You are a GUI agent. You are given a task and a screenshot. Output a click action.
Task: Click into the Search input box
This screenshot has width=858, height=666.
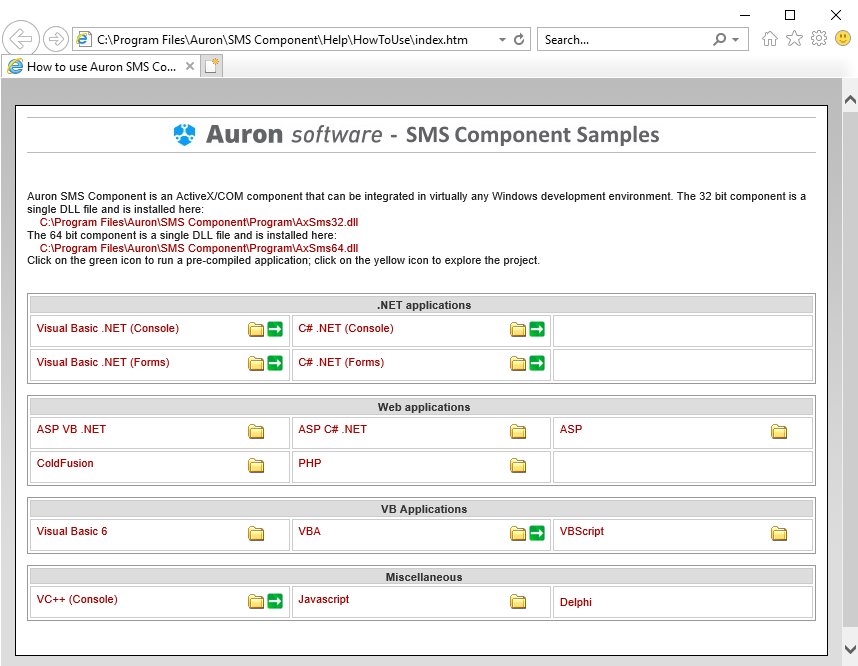pyautogui.click(x=620, y=40)
